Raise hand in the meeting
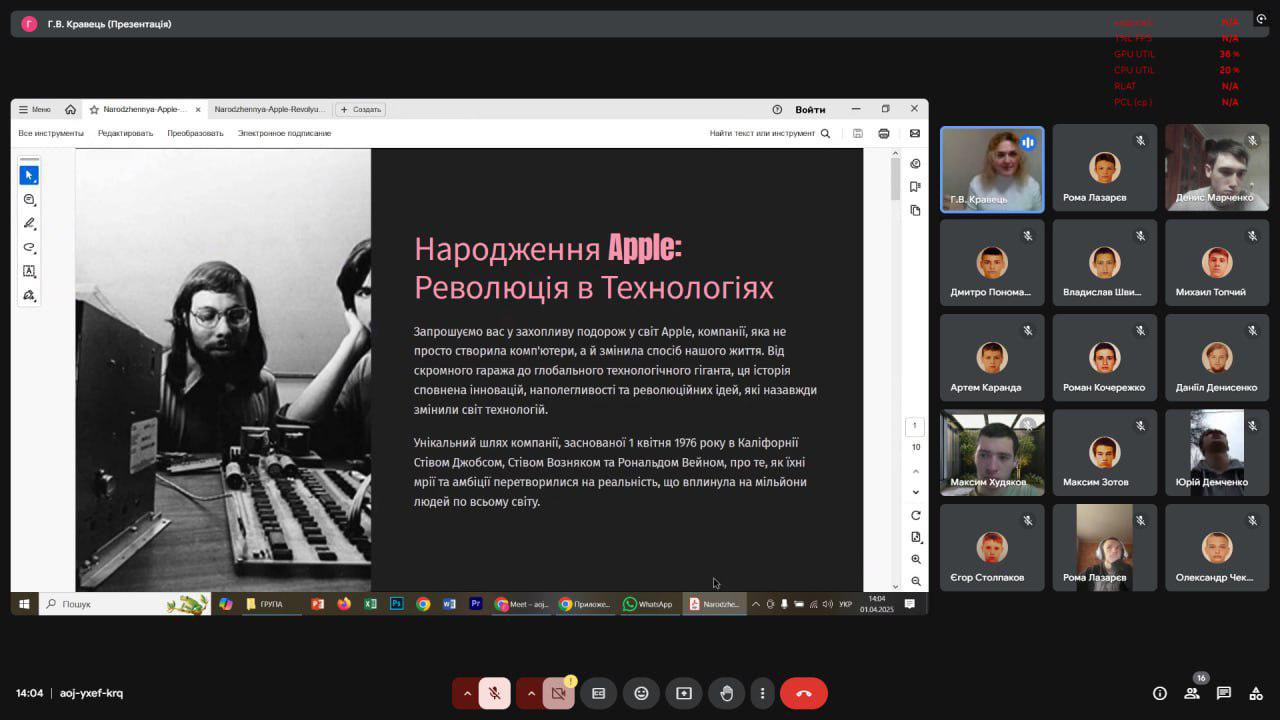The height and width of the screenshot is (720, 1280). point(727,693)
